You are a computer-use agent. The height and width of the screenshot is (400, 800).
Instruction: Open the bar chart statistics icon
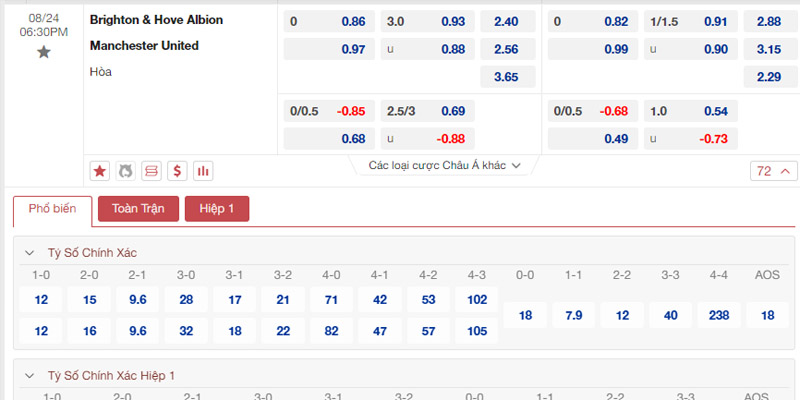click(203, 171)
